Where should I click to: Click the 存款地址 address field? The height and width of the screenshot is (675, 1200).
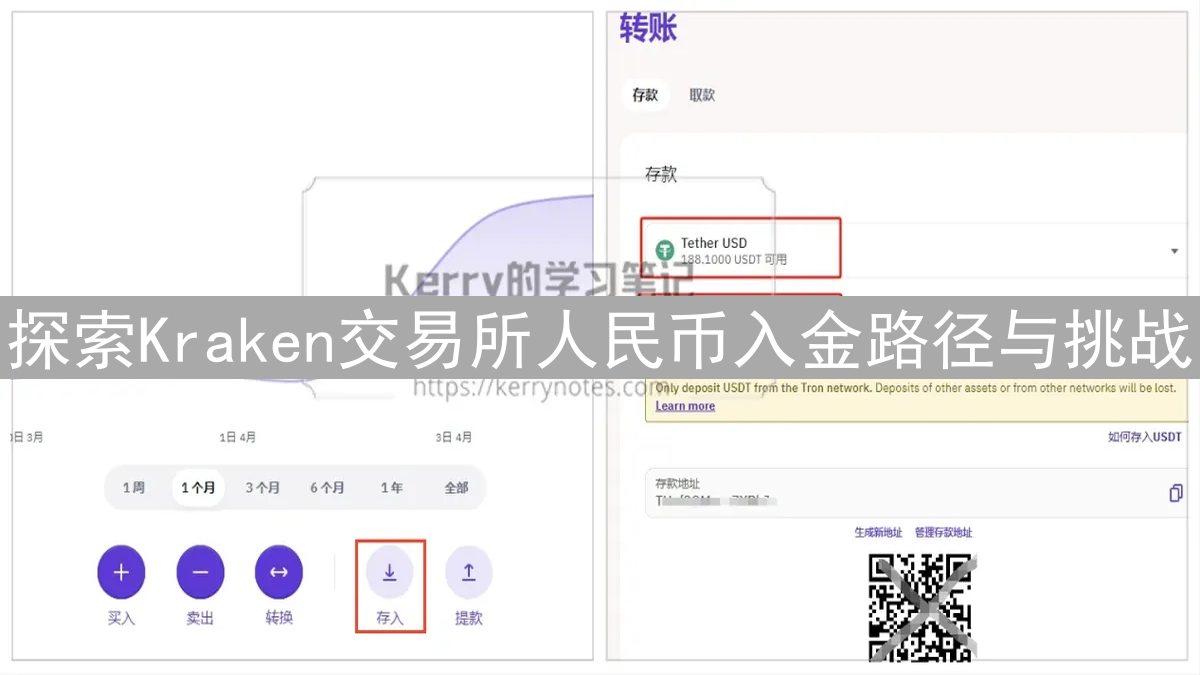(x=917, y=492)
